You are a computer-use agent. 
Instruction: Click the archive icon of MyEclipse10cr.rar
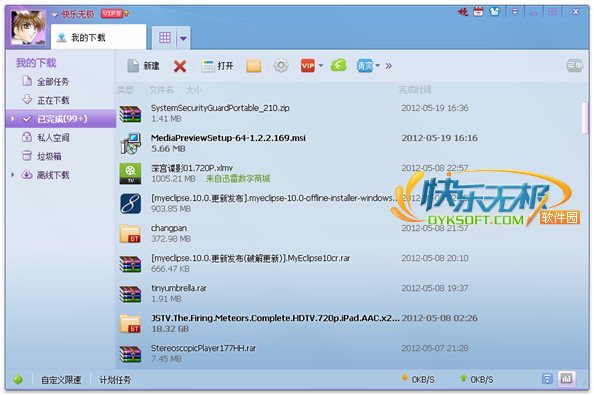pos(130,264)
